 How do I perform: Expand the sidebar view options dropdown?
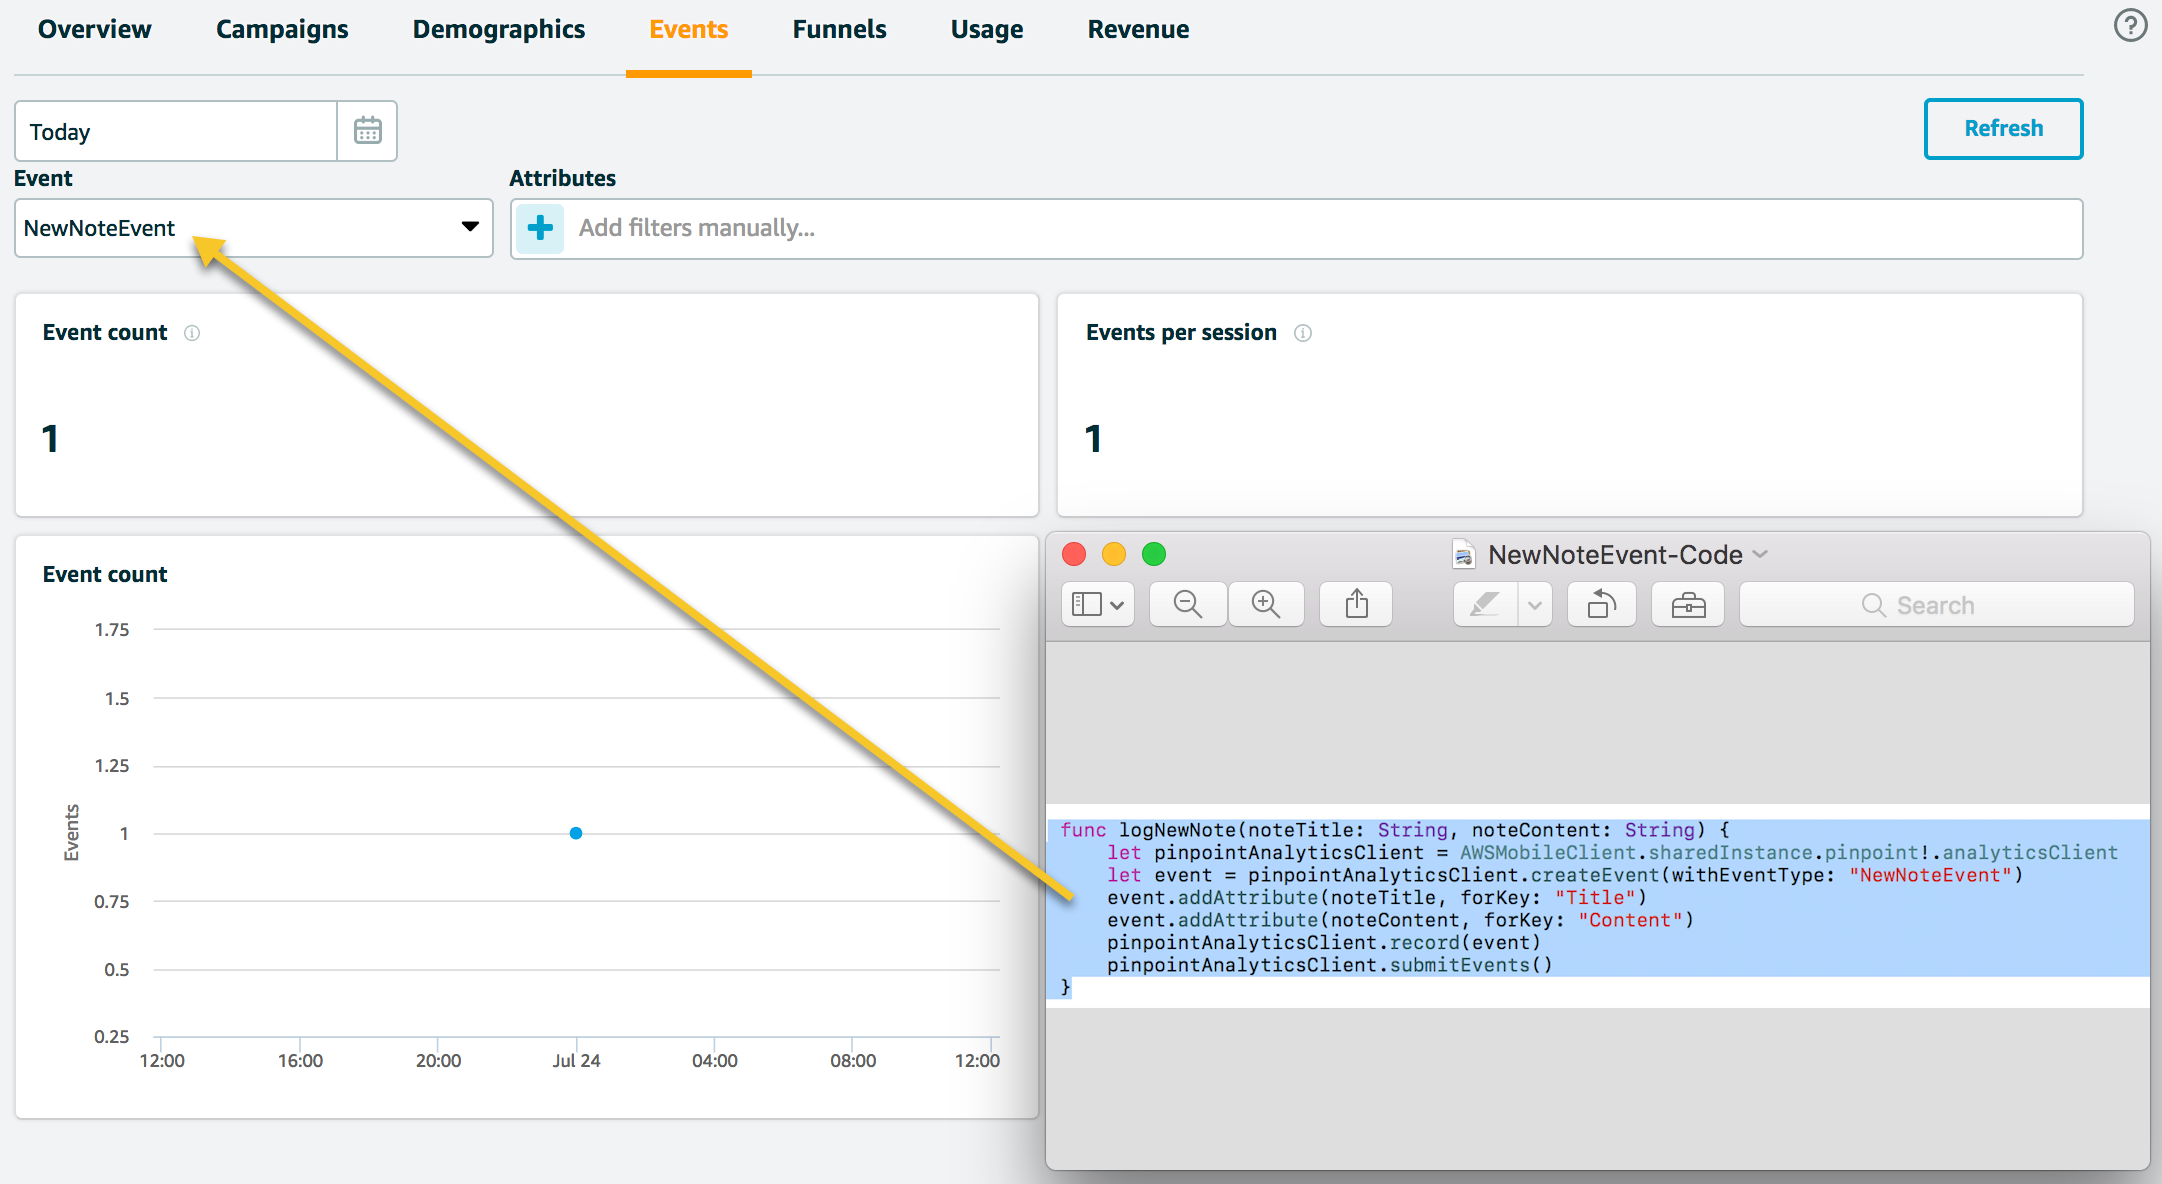(1097, 604)
